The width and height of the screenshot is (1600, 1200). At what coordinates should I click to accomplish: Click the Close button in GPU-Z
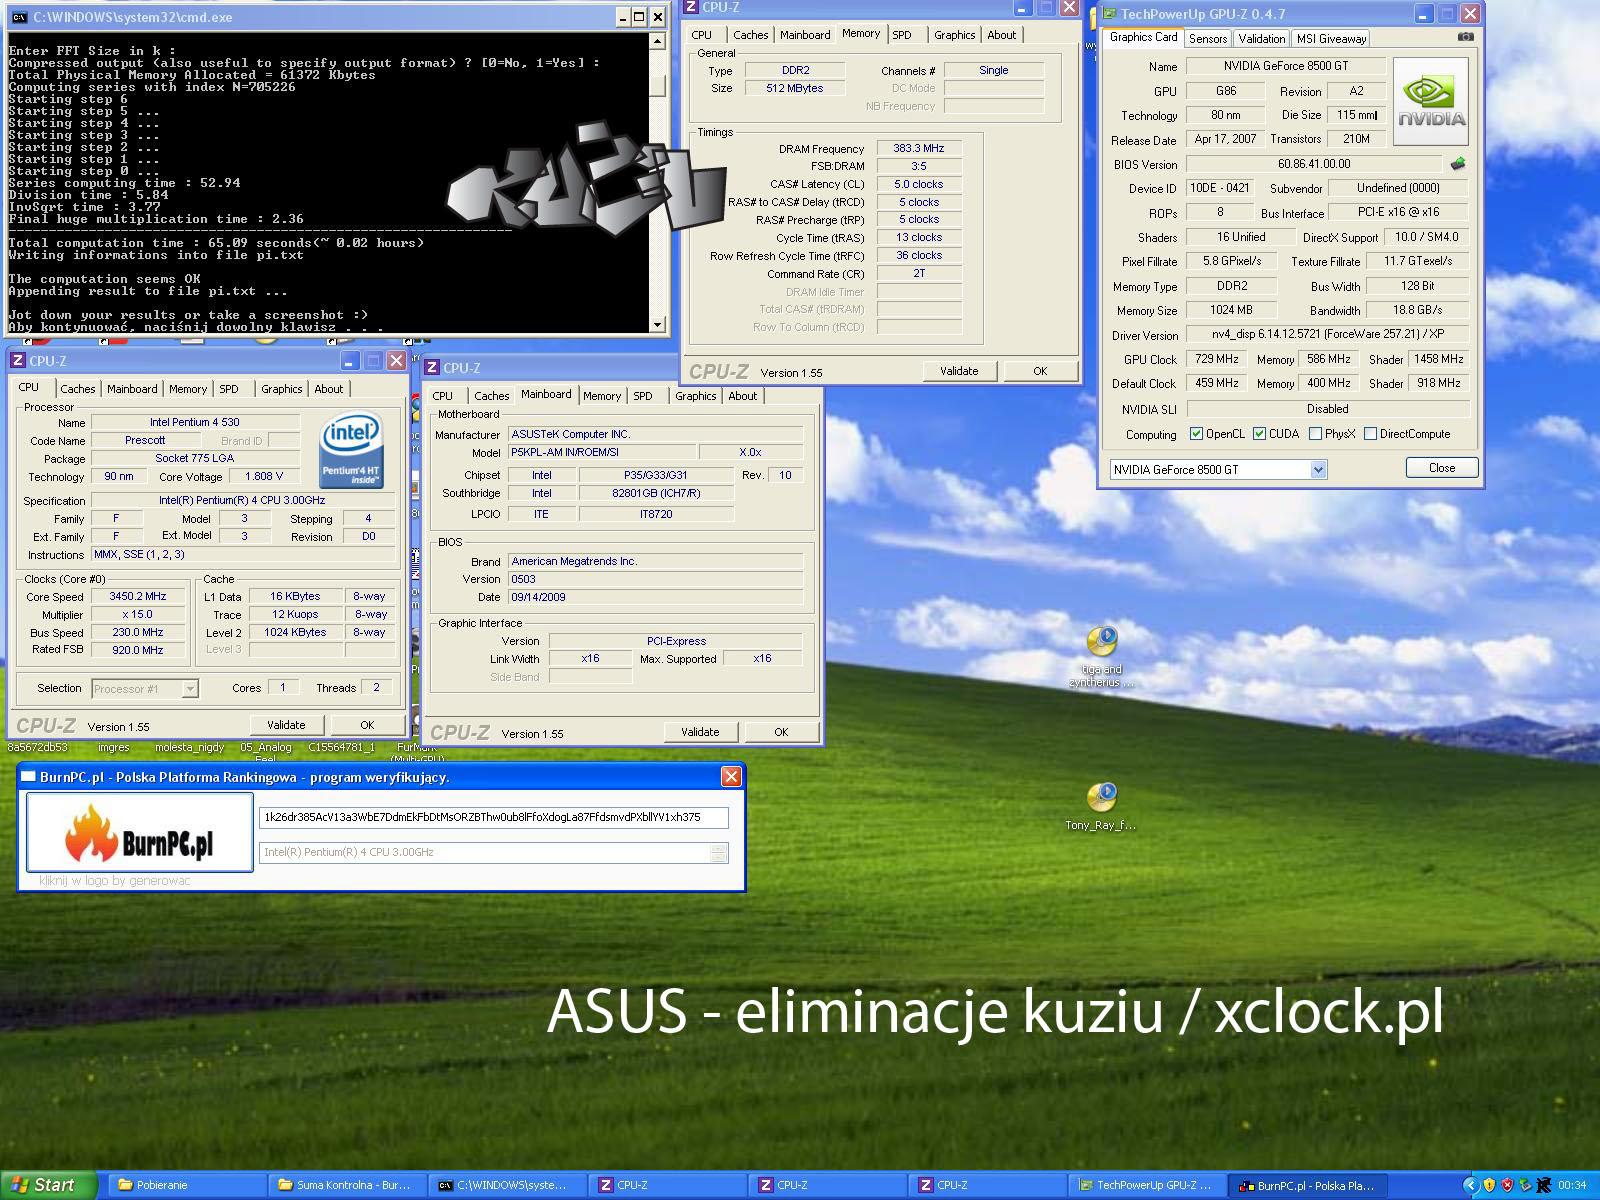1442,468
